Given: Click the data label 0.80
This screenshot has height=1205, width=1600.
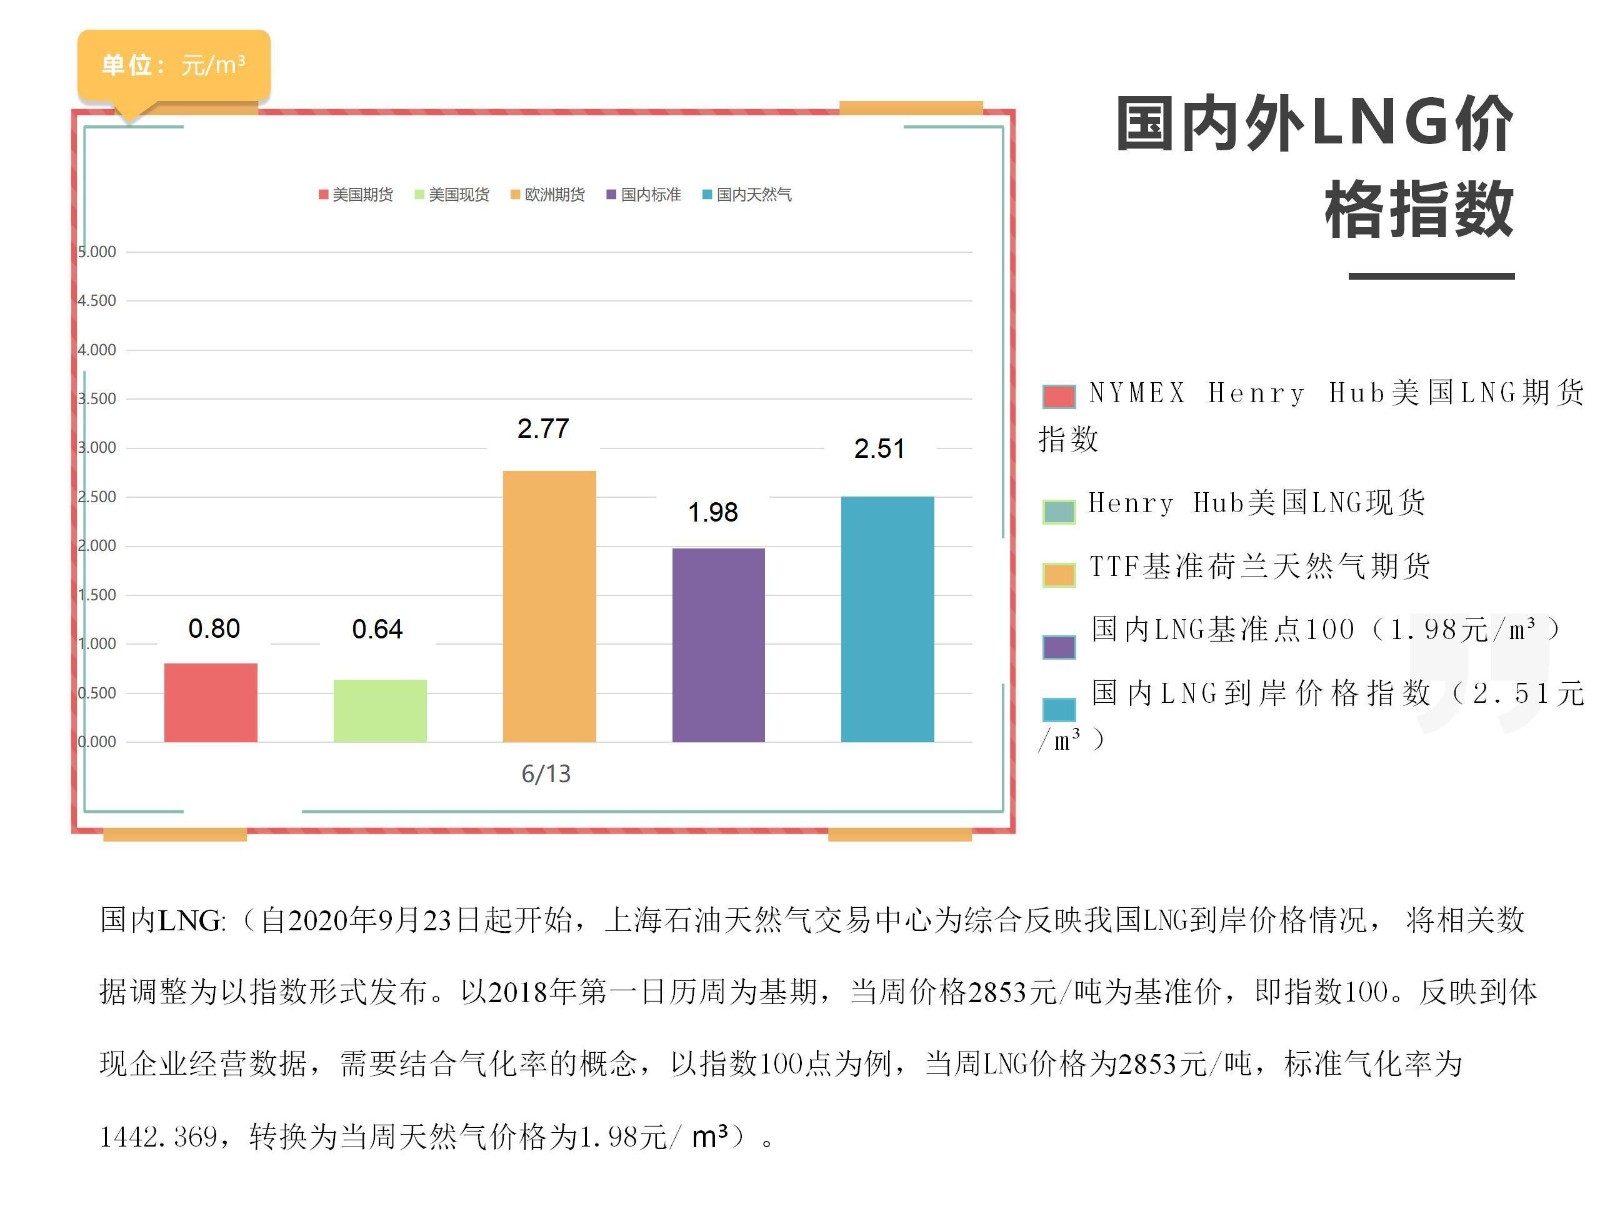Looking at the screenshot, I should [214, 629].
